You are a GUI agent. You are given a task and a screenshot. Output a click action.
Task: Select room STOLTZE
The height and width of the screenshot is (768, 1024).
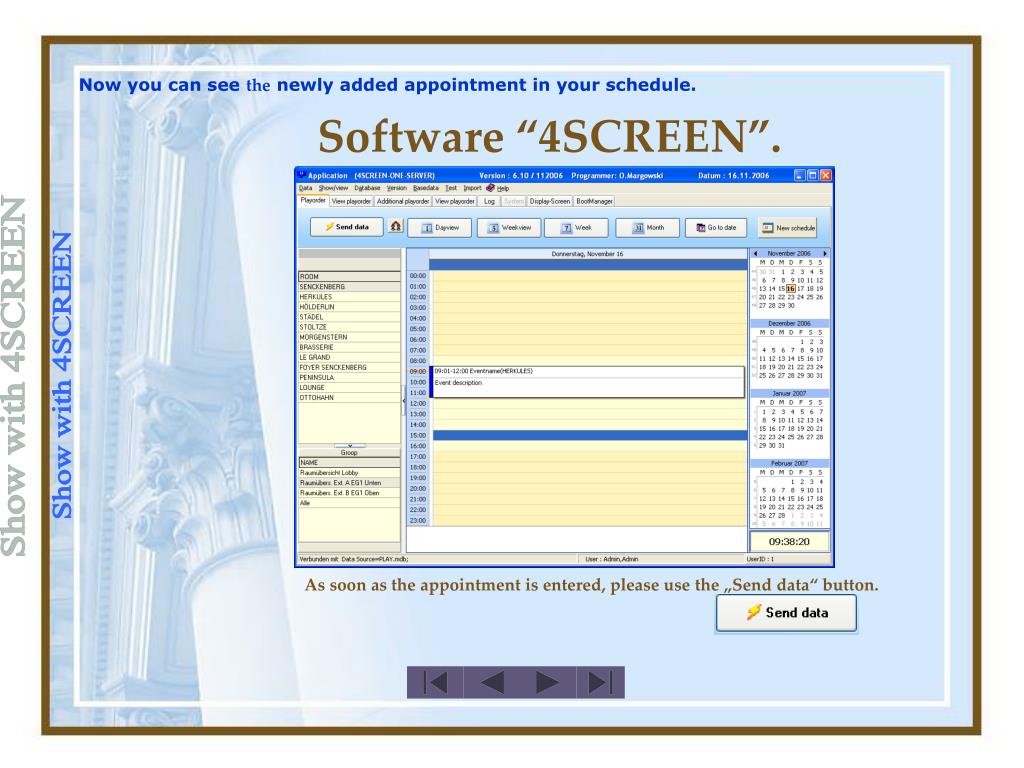click(349, 327)
